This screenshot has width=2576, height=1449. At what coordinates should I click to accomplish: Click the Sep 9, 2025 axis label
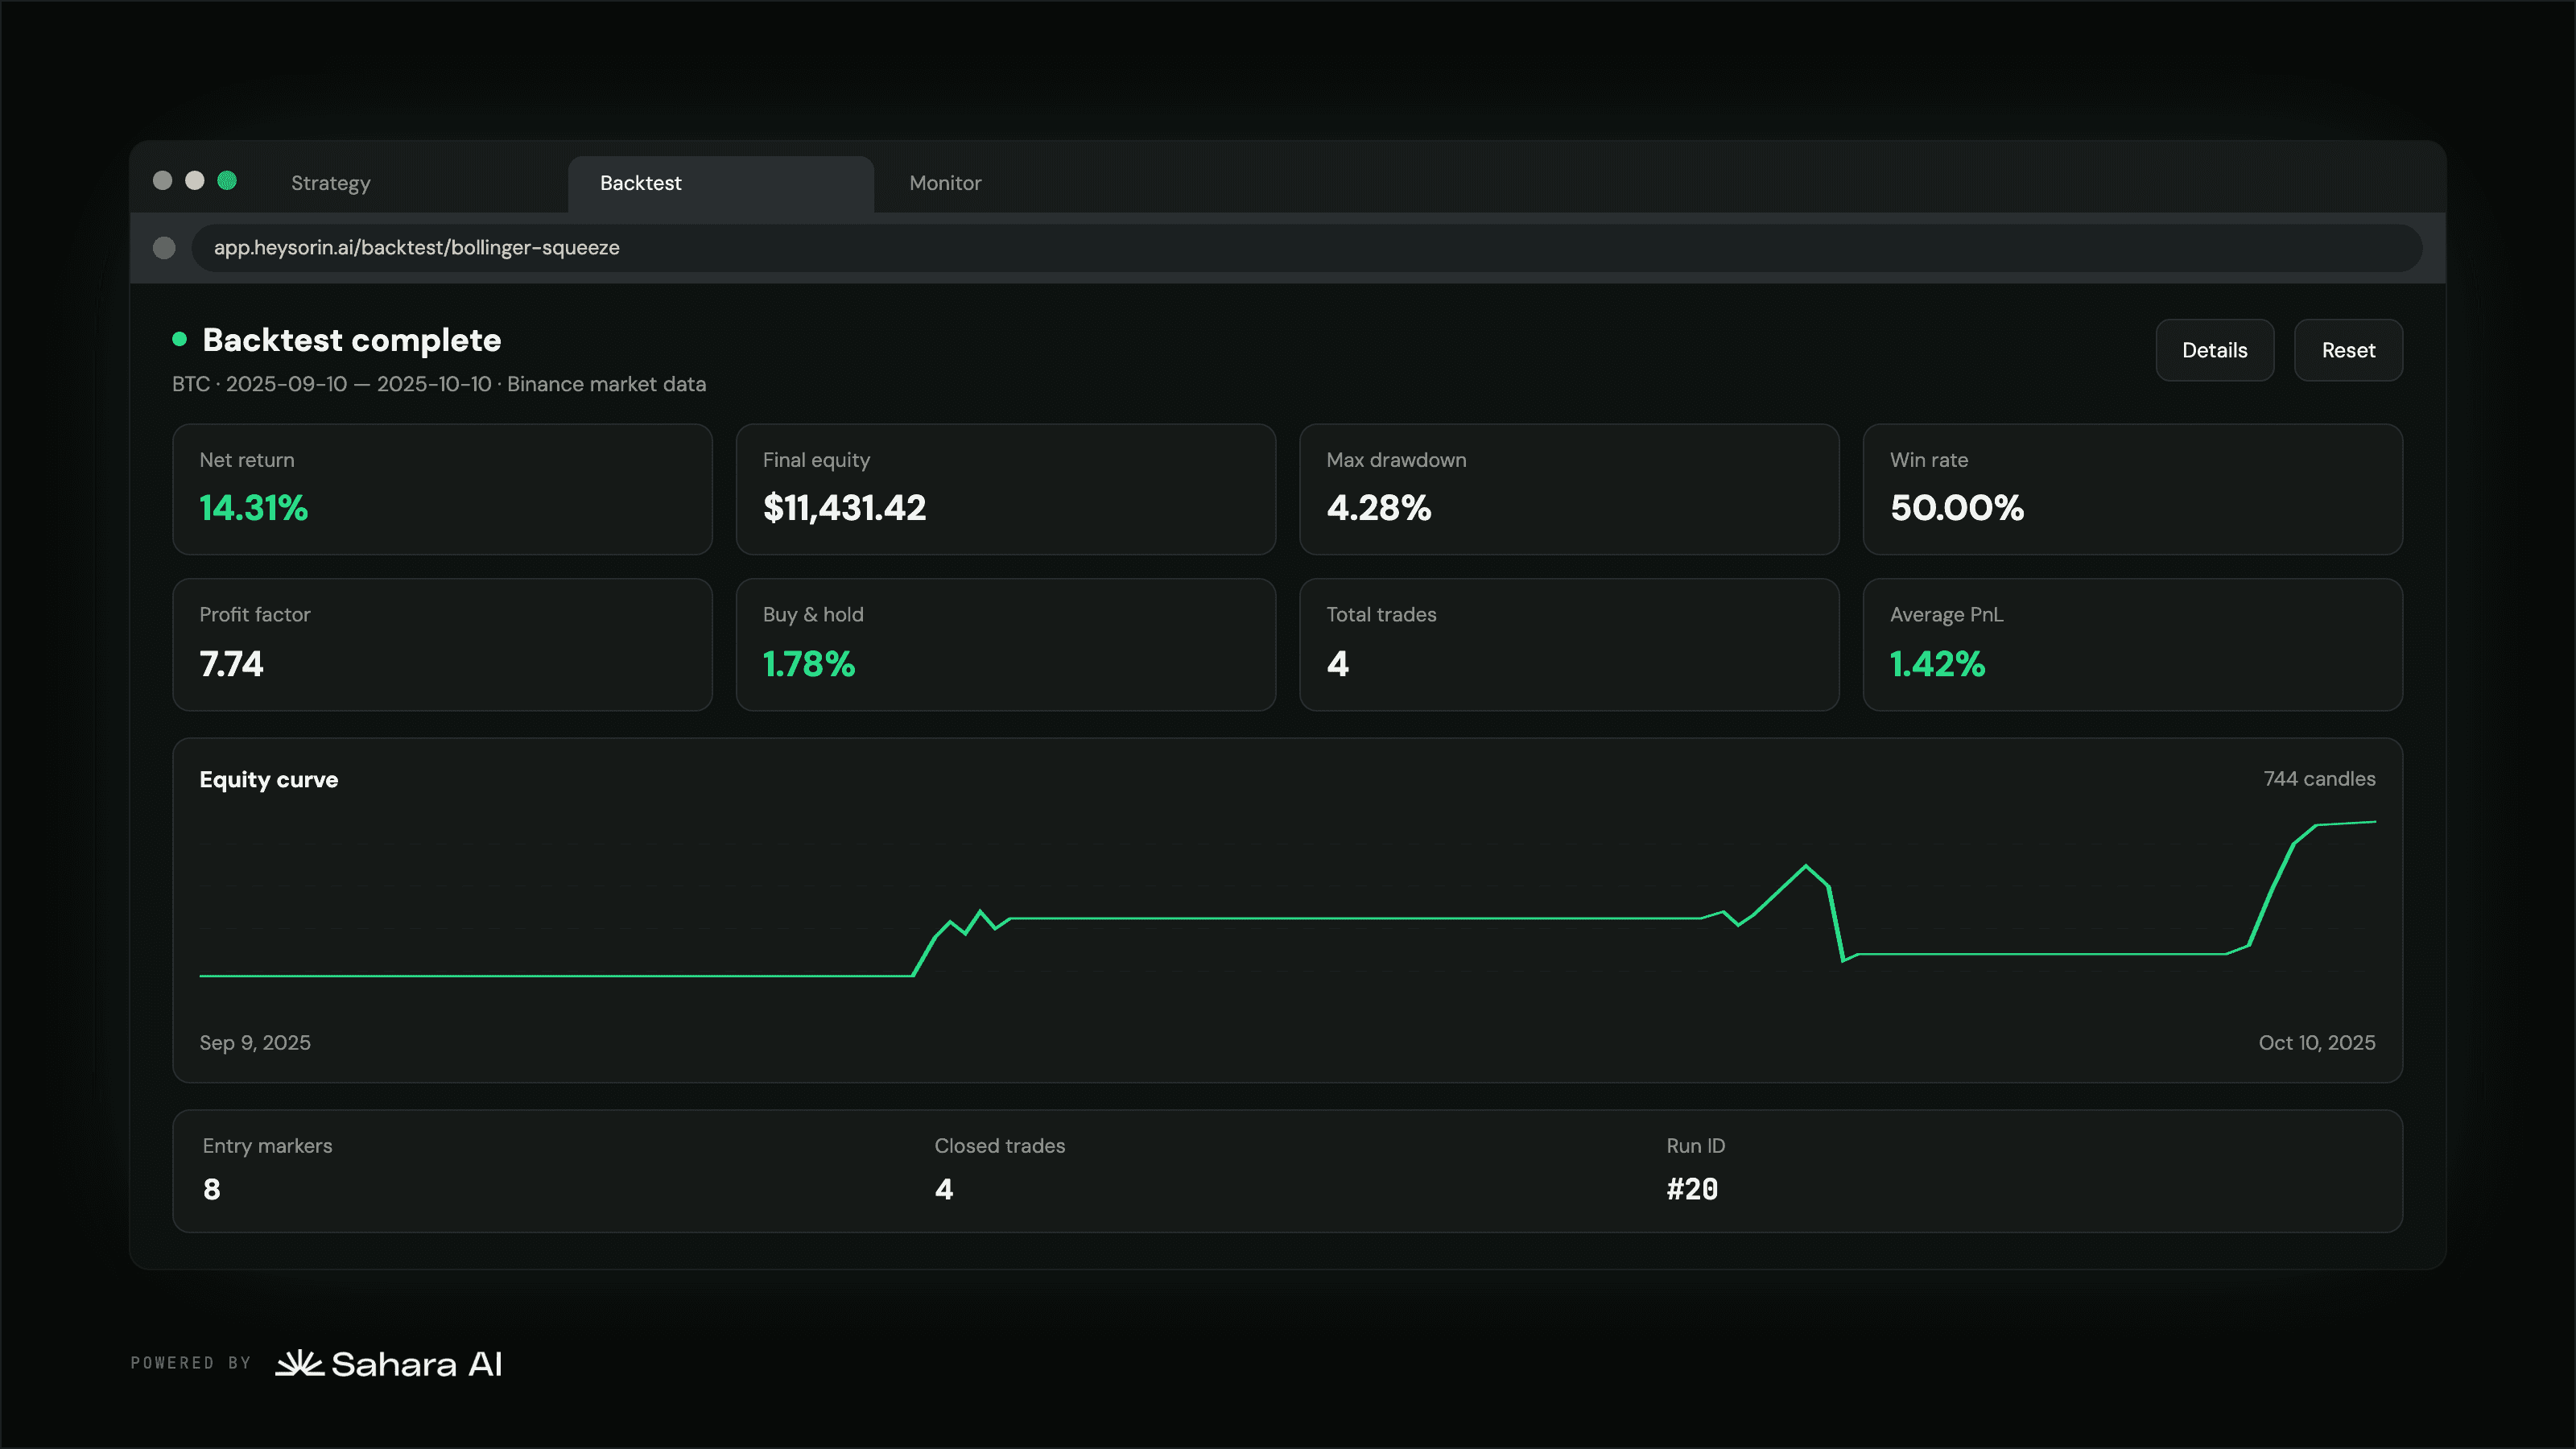[x=255, y=1043]
